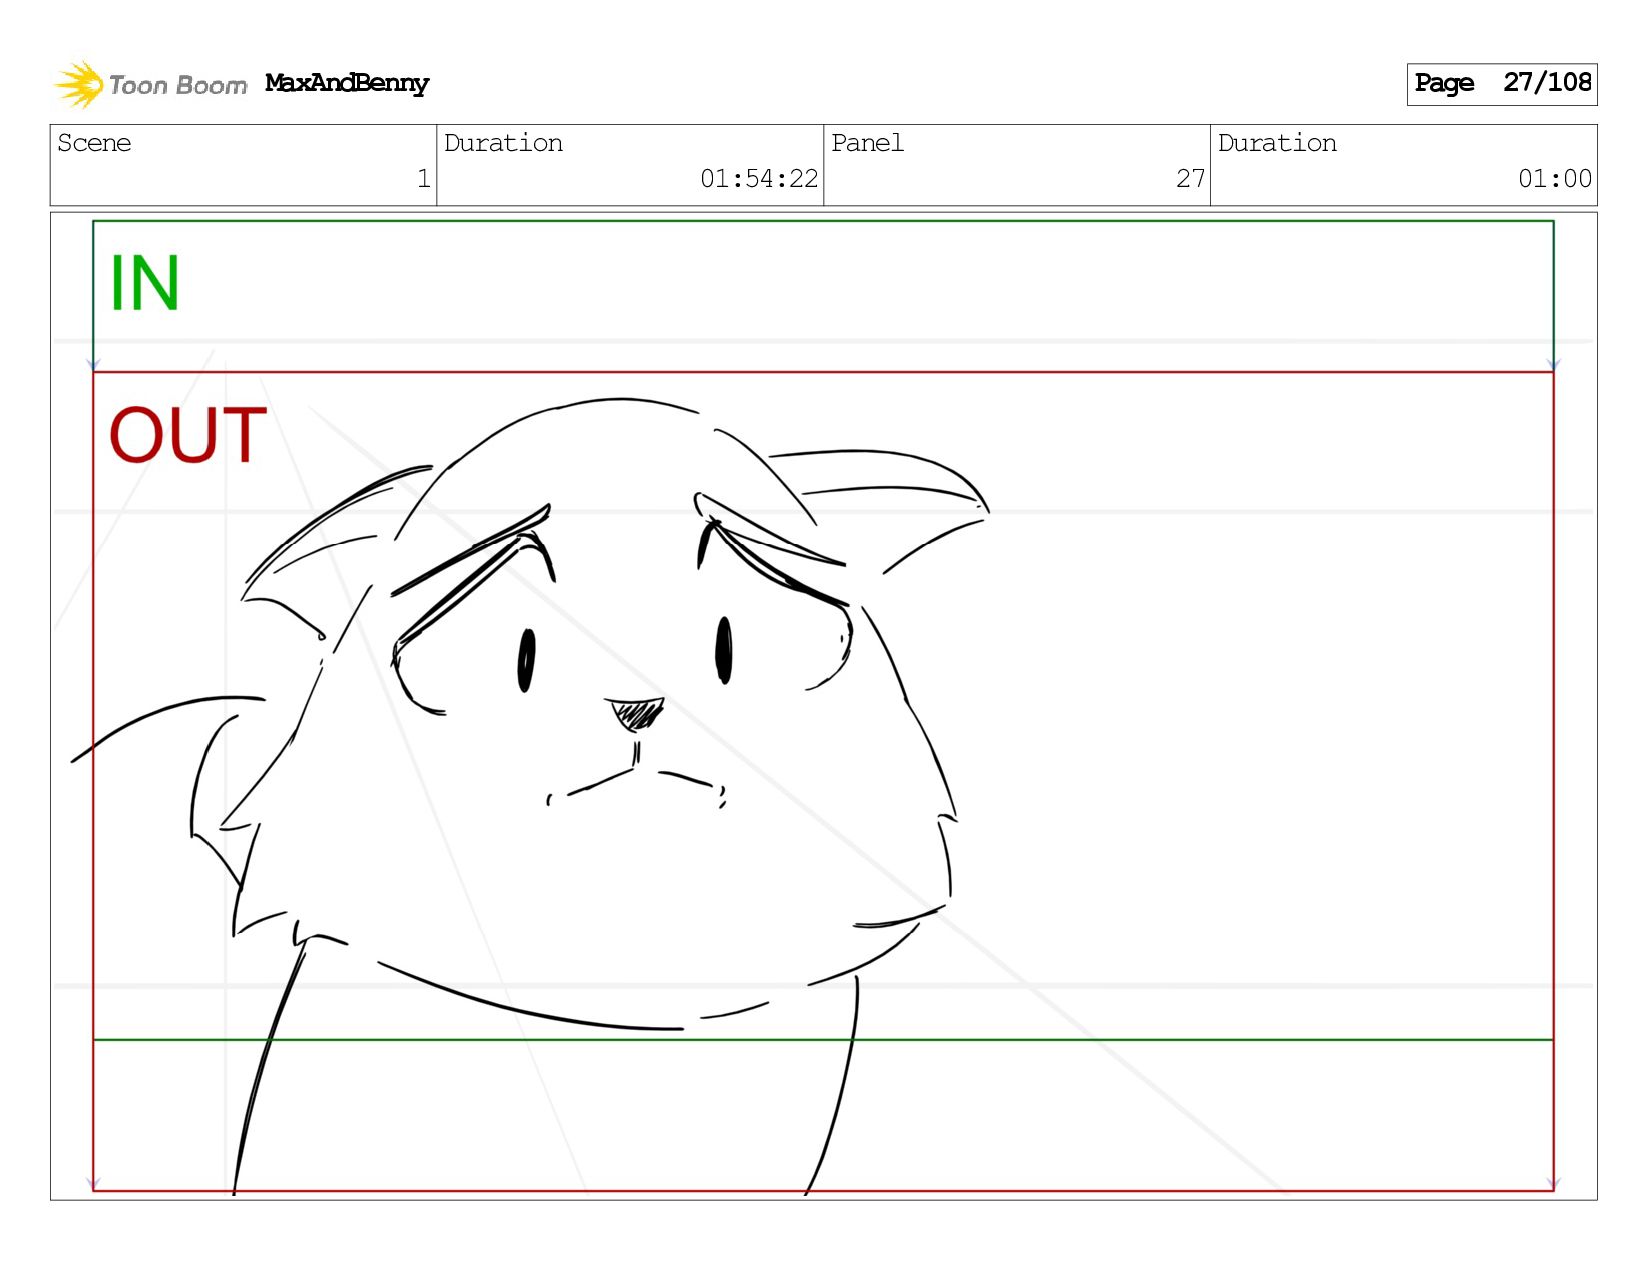
Task: Select the MaxAndBenny project title
Action: [347, 84]
